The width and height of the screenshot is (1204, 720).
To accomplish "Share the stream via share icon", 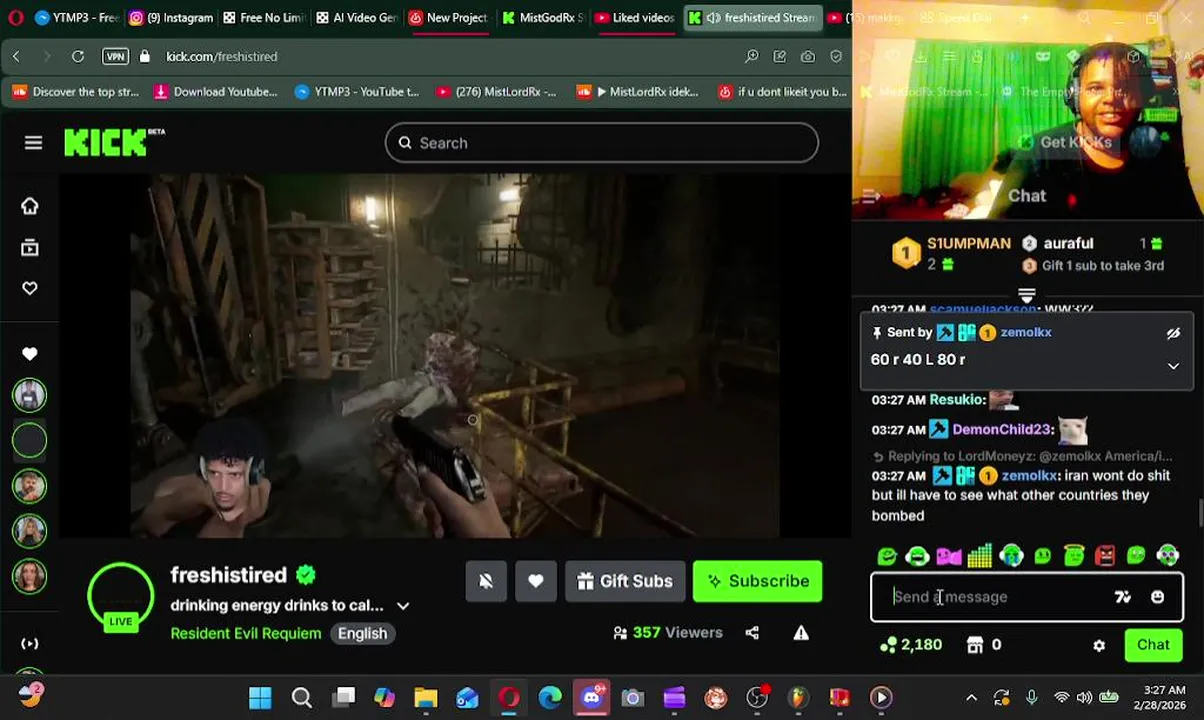I will [x=752, y=633].
